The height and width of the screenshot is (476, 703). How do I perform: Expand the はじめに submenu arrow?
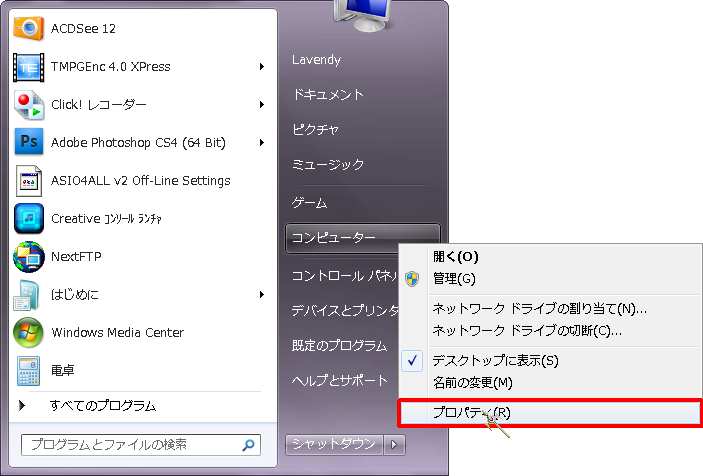click(262, 294)
